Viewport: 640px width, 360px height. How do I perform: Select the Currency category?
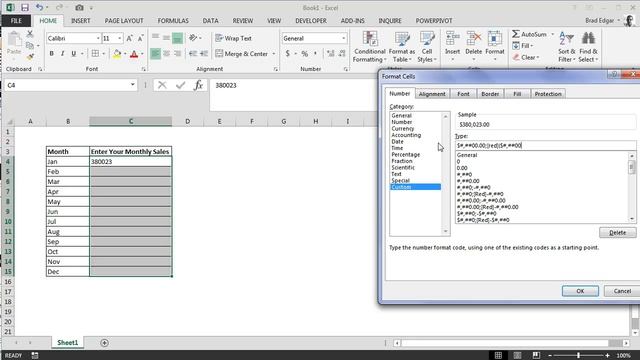point(402,129)
